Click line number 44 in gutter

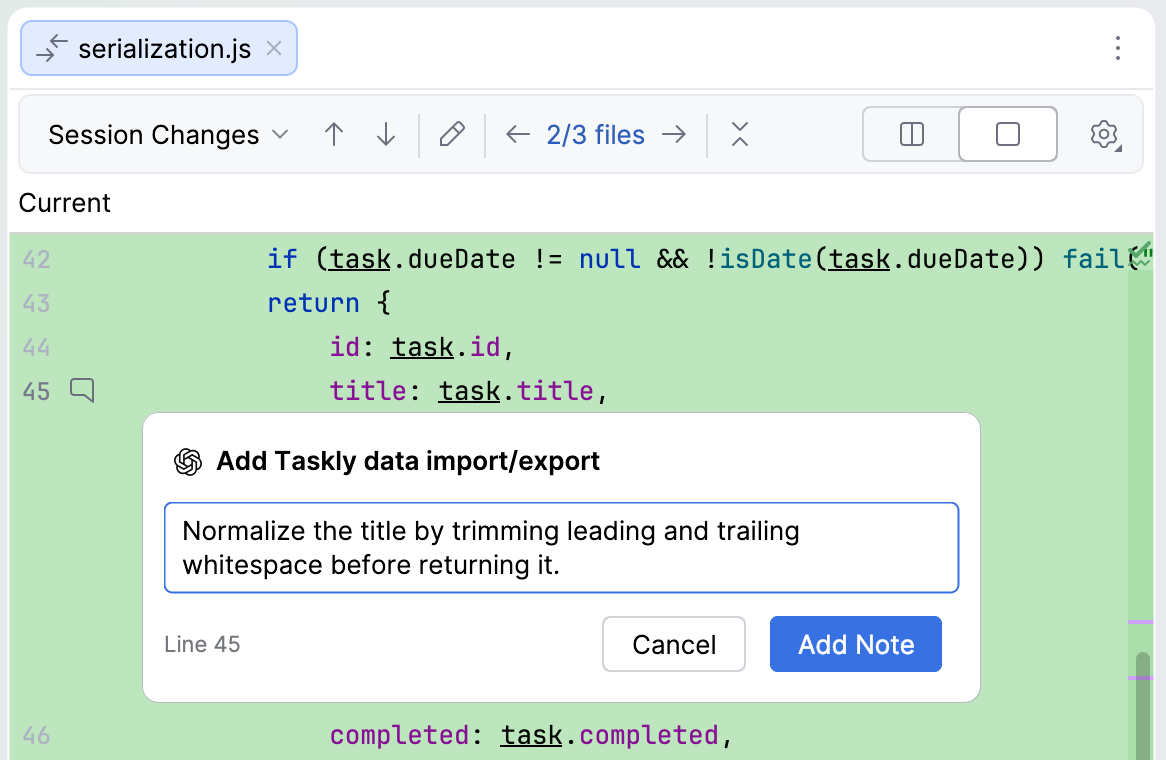point(36,347)
